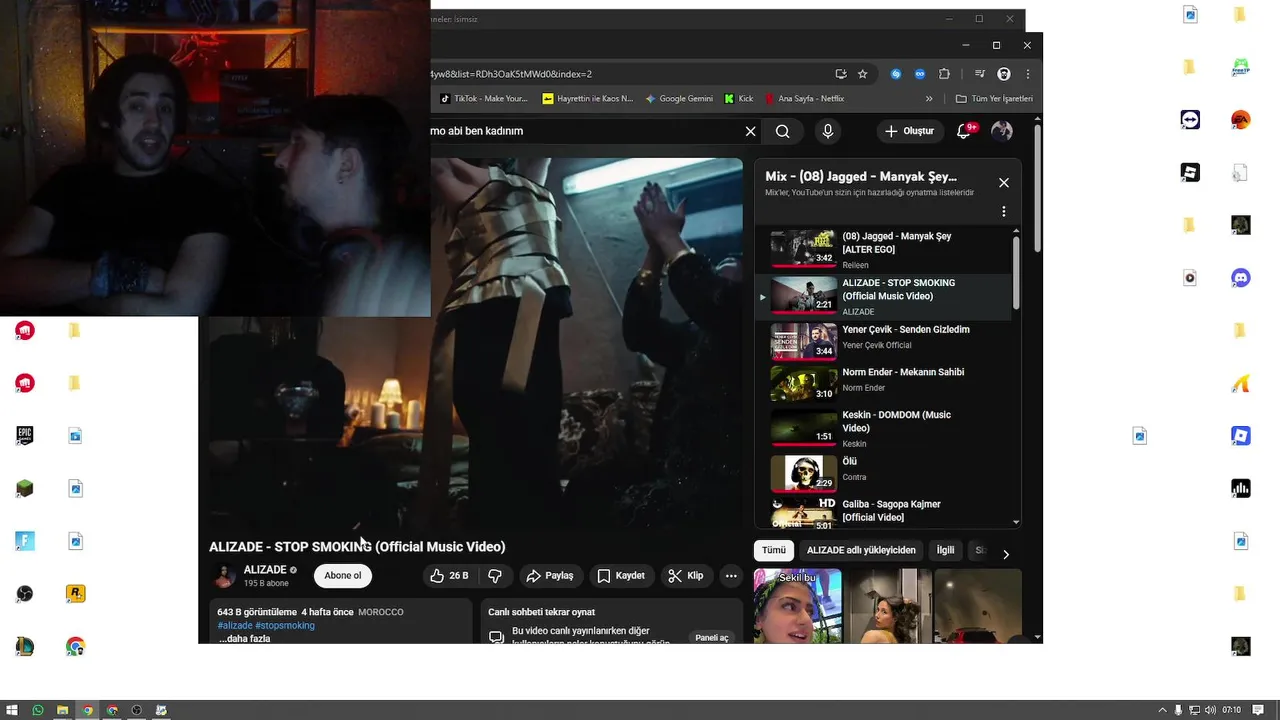This screenshot has width=1280, height=720.
Task: Expand the bookmarks overflow chevron
Action: click(929, 99)
